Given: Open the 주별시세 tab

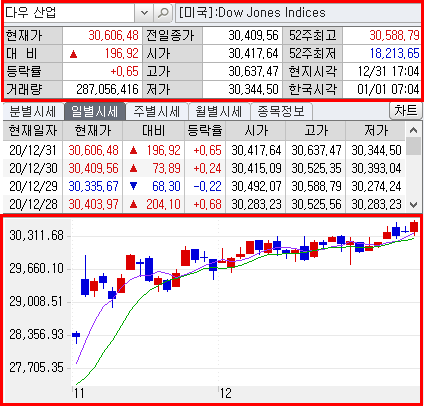Looking at the screenshot, I should click(x=157, y=112).
